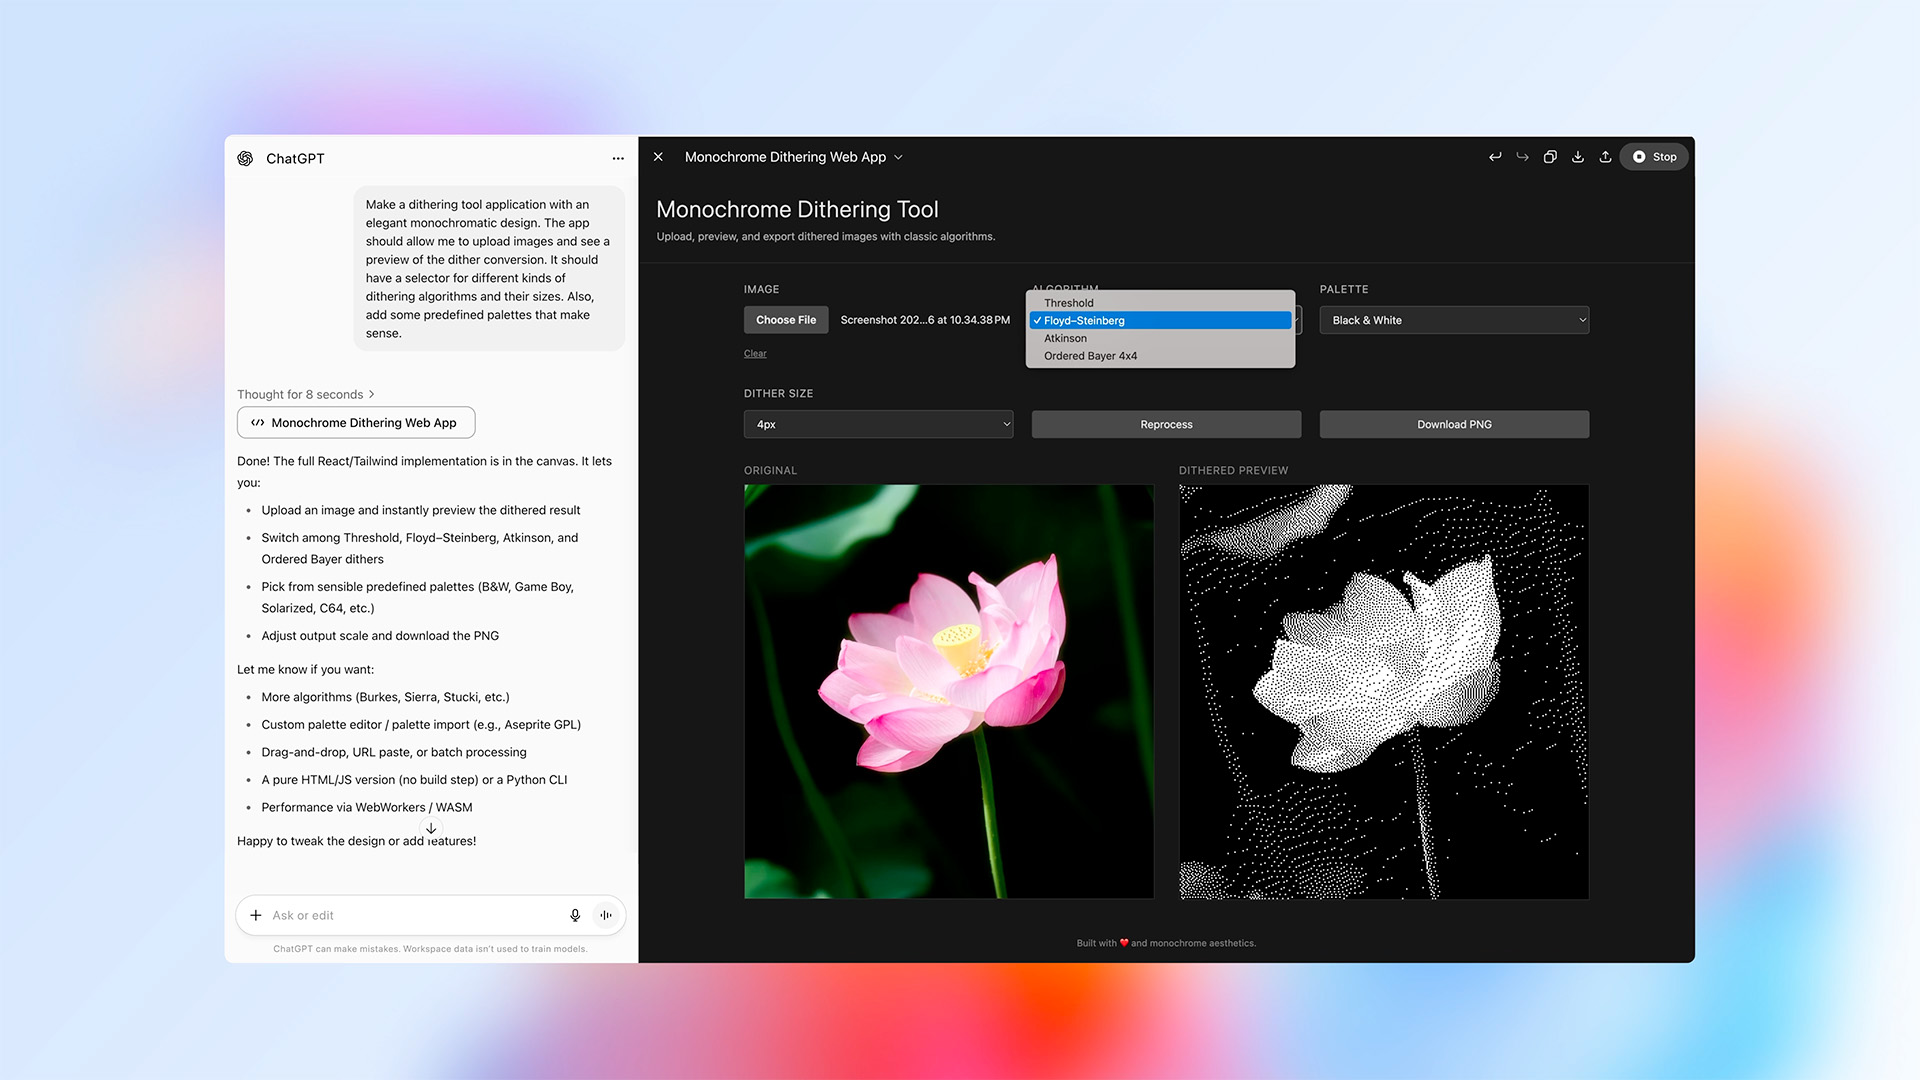Choose Ordered Bayer 4x4 from the list

click(x=1090, y=356)
